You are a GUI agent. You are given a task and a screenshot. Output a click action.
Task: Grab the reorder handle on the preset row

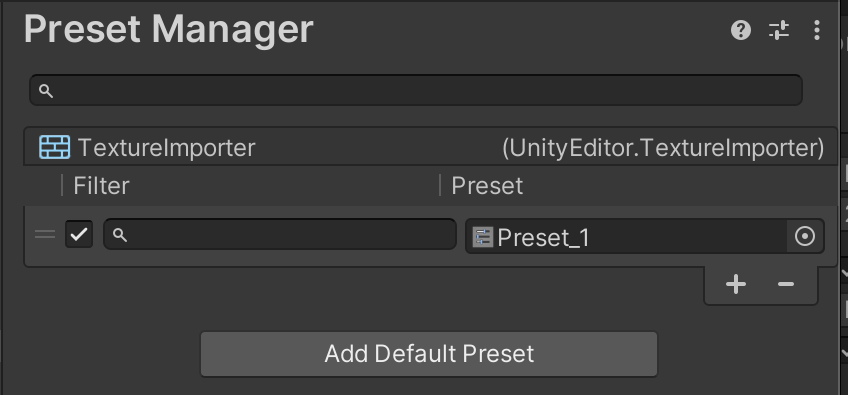[45, 234]
